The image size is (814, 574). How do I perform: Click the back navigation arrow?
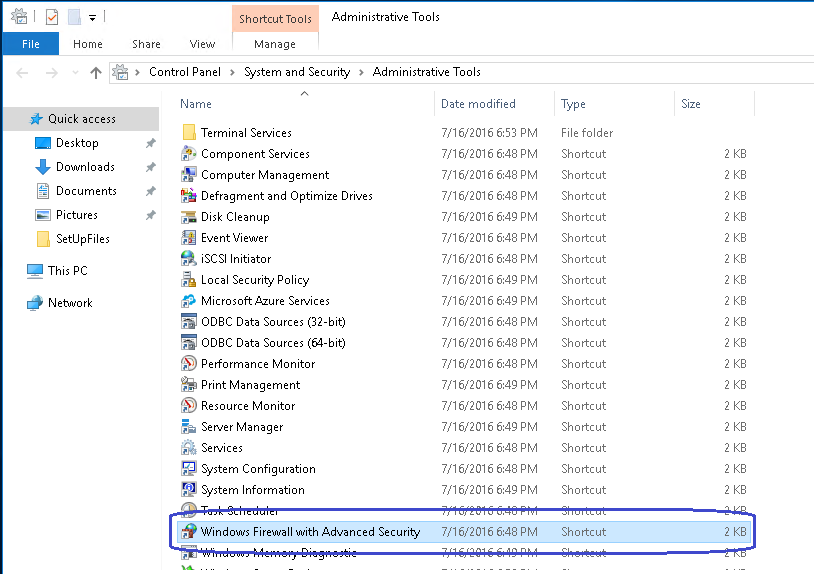(x=22, y=73)
